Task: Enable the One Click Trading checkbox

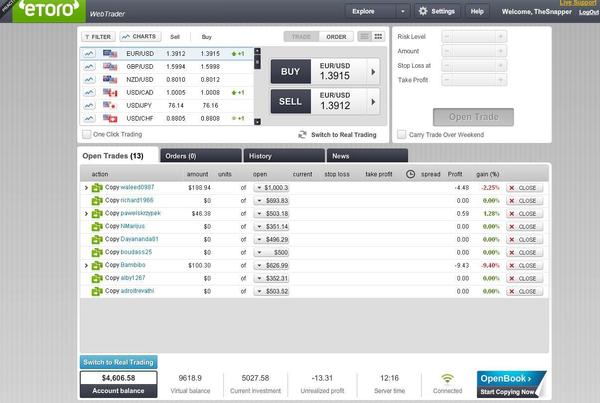Action: point(87,134)
